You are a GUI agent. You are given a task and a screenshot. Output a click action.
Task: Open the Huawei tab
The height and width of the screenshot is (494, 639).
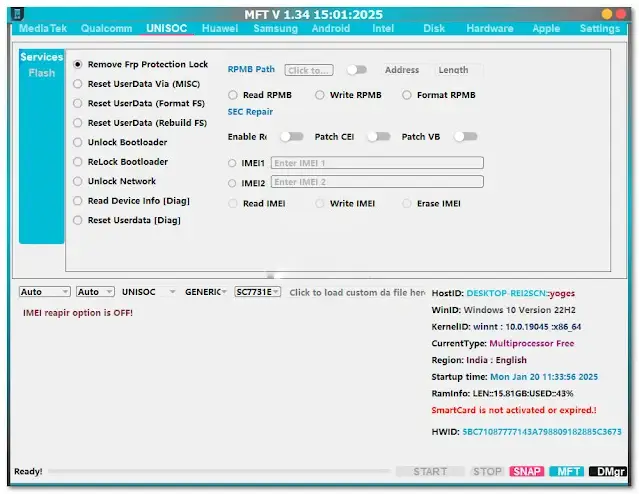pyautogui.click(x=220, y=28)
